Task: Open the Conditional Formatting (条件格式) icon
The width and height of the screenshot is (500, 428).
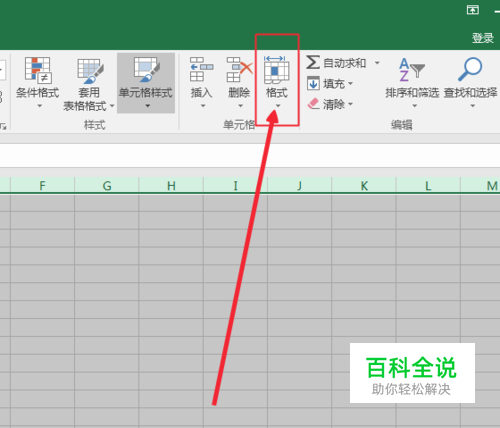Action: click(x=38, y=70)
